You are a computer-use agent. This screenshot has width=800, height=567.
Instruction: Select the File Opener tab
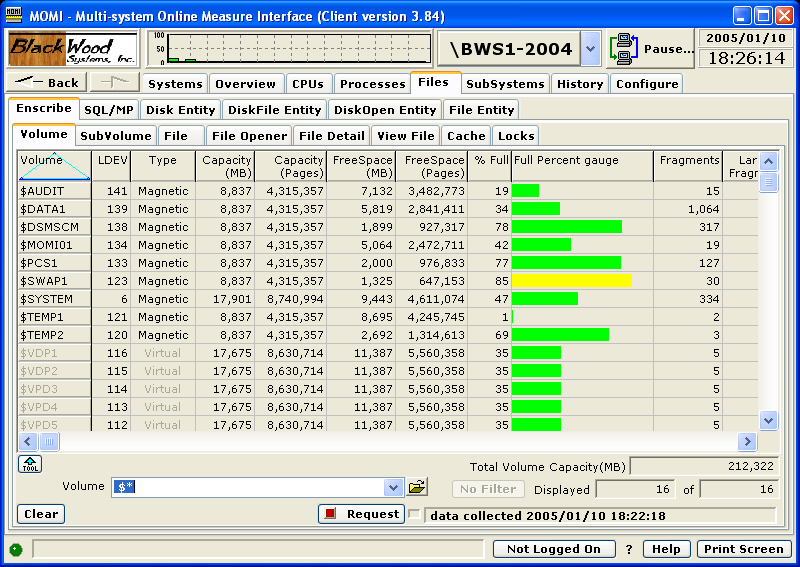pyautogui.click(x=250, y=136)
